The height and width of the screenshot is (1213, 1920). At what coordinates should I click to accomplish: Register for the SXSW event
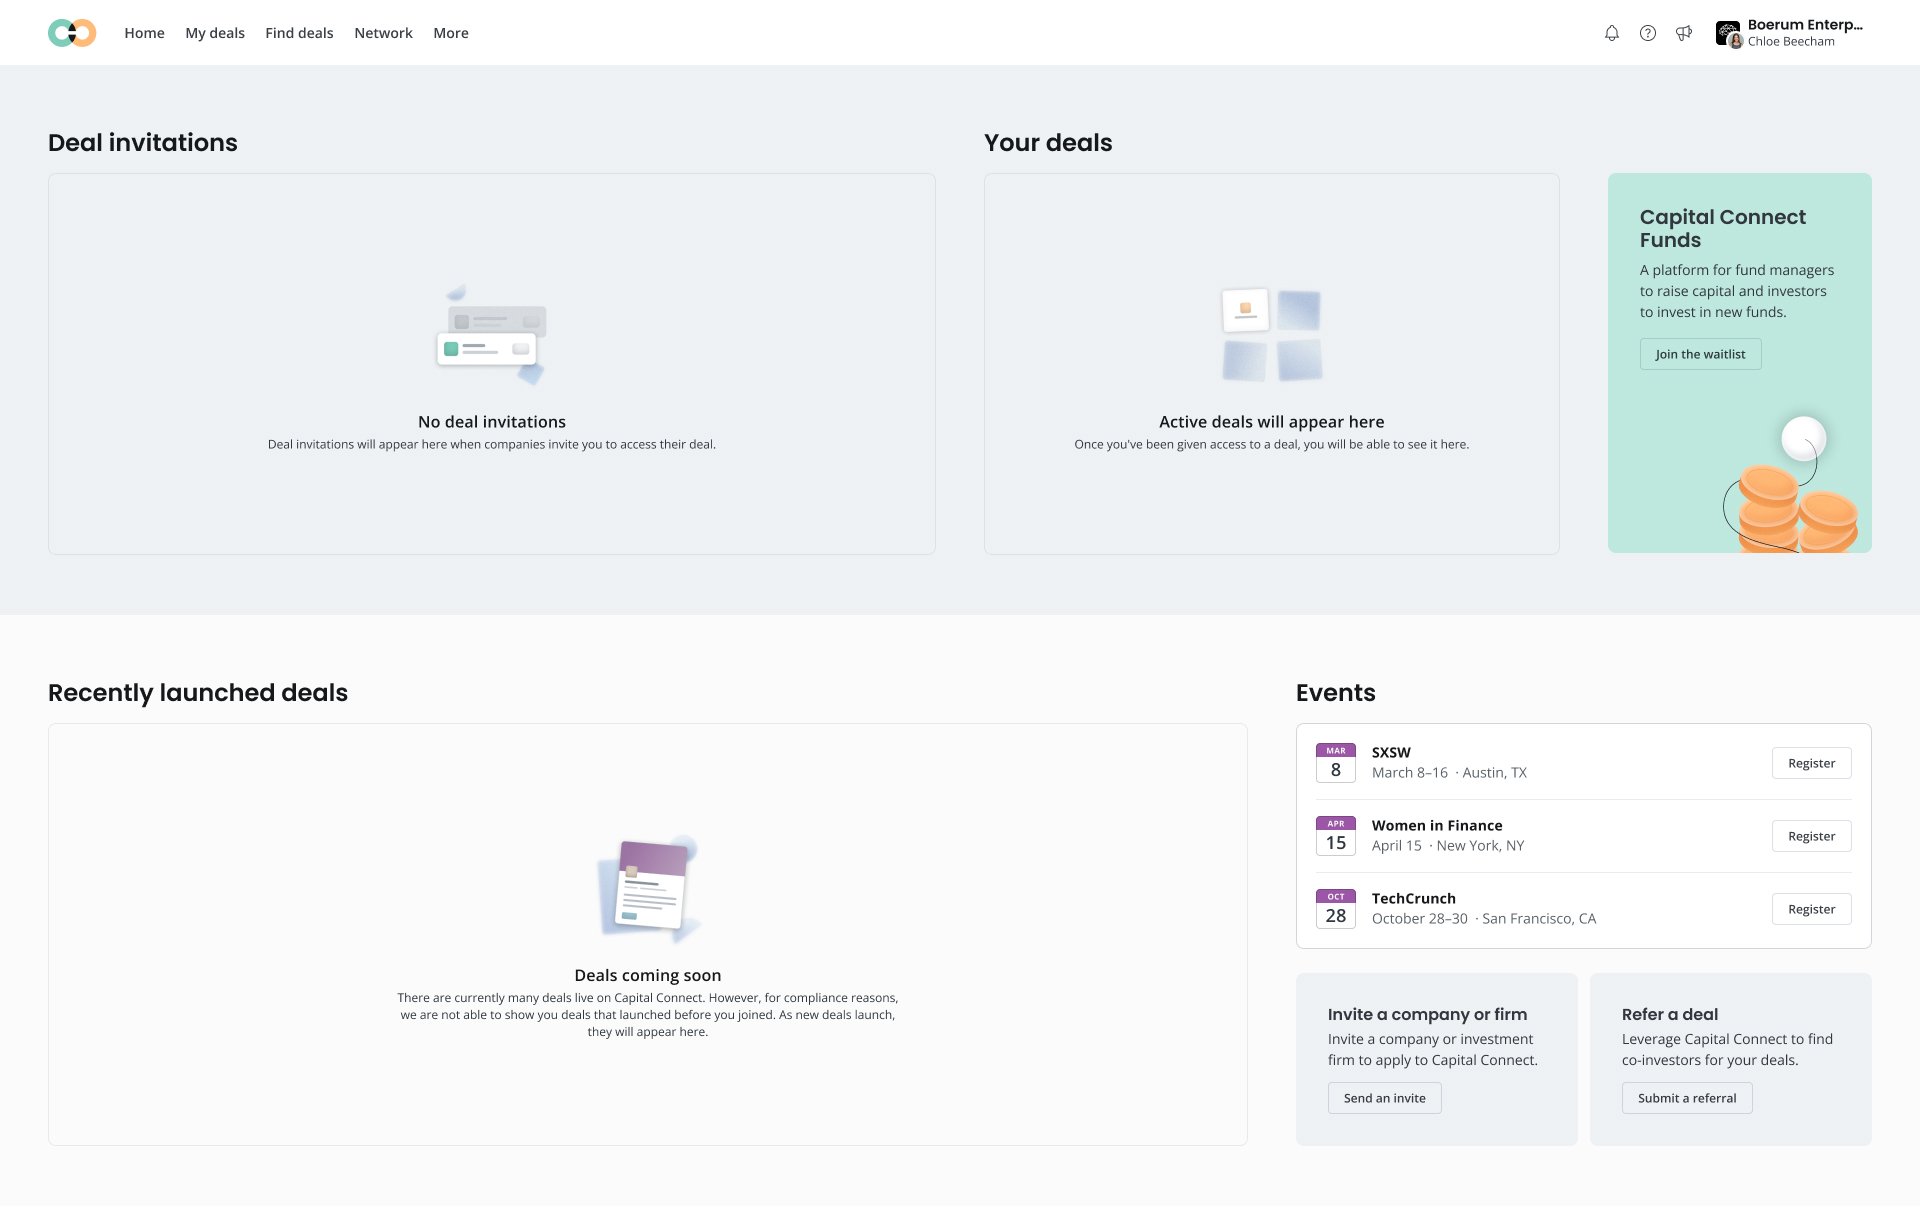point(1811,763)
